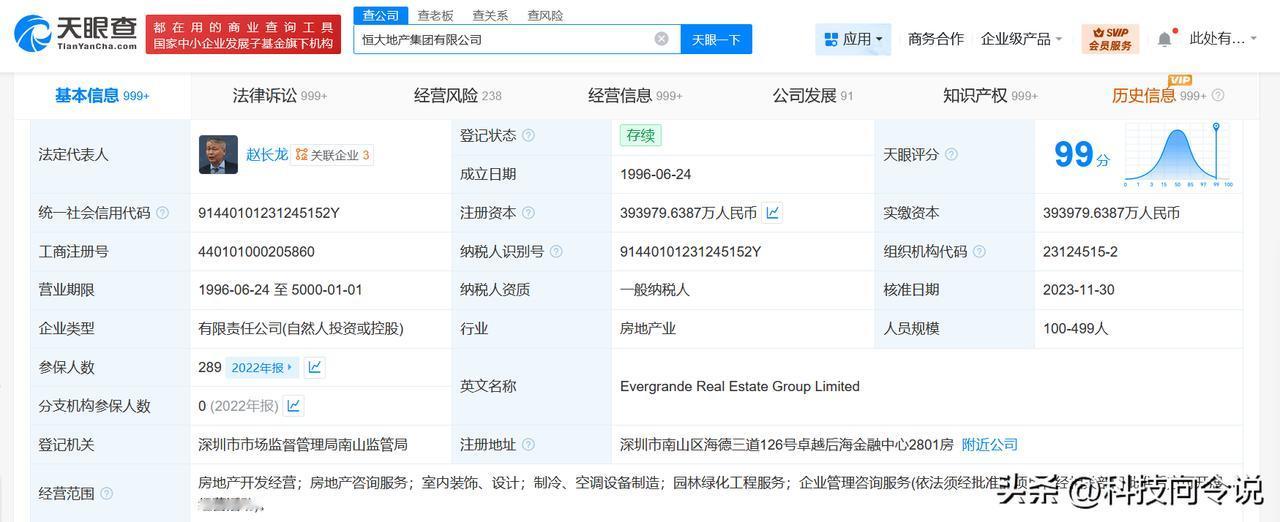1280x522 pixels.
Task: Open the 分支机构参保人数 chart icon
Action: [x=294, y=406]
